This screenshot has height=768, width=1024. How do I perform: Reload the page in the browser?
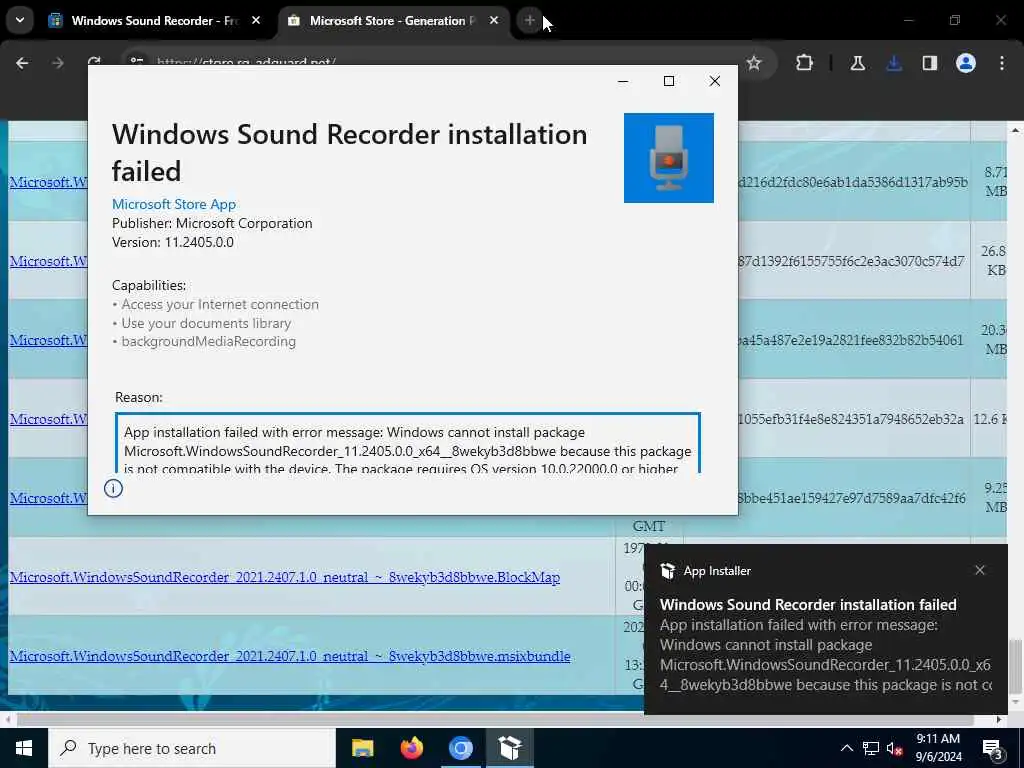tap(94, 63)
